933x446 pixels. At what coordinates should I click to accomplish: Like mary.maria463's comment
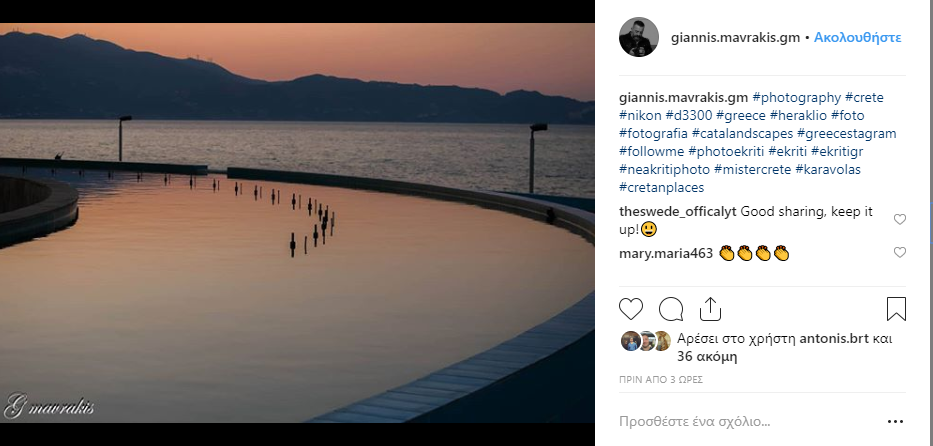point(899,253)
